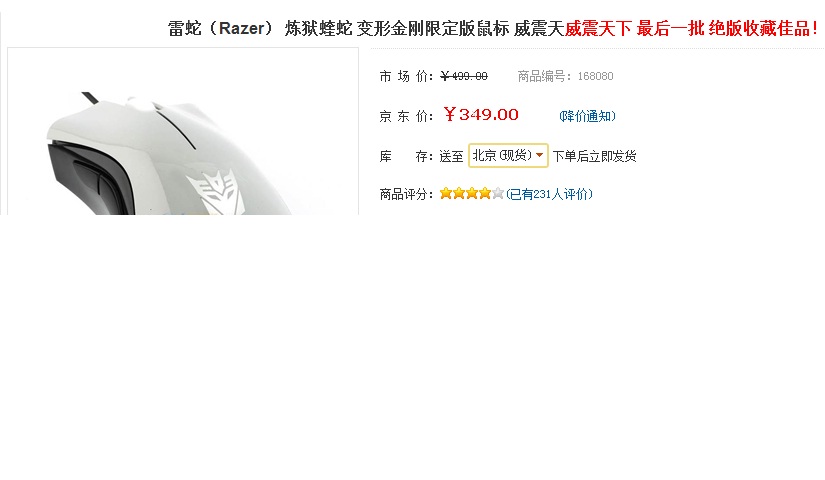Open the 北京(现货) delivery region selector
The height and width of the screenshot is (480, 825).
tap(508, 155)
